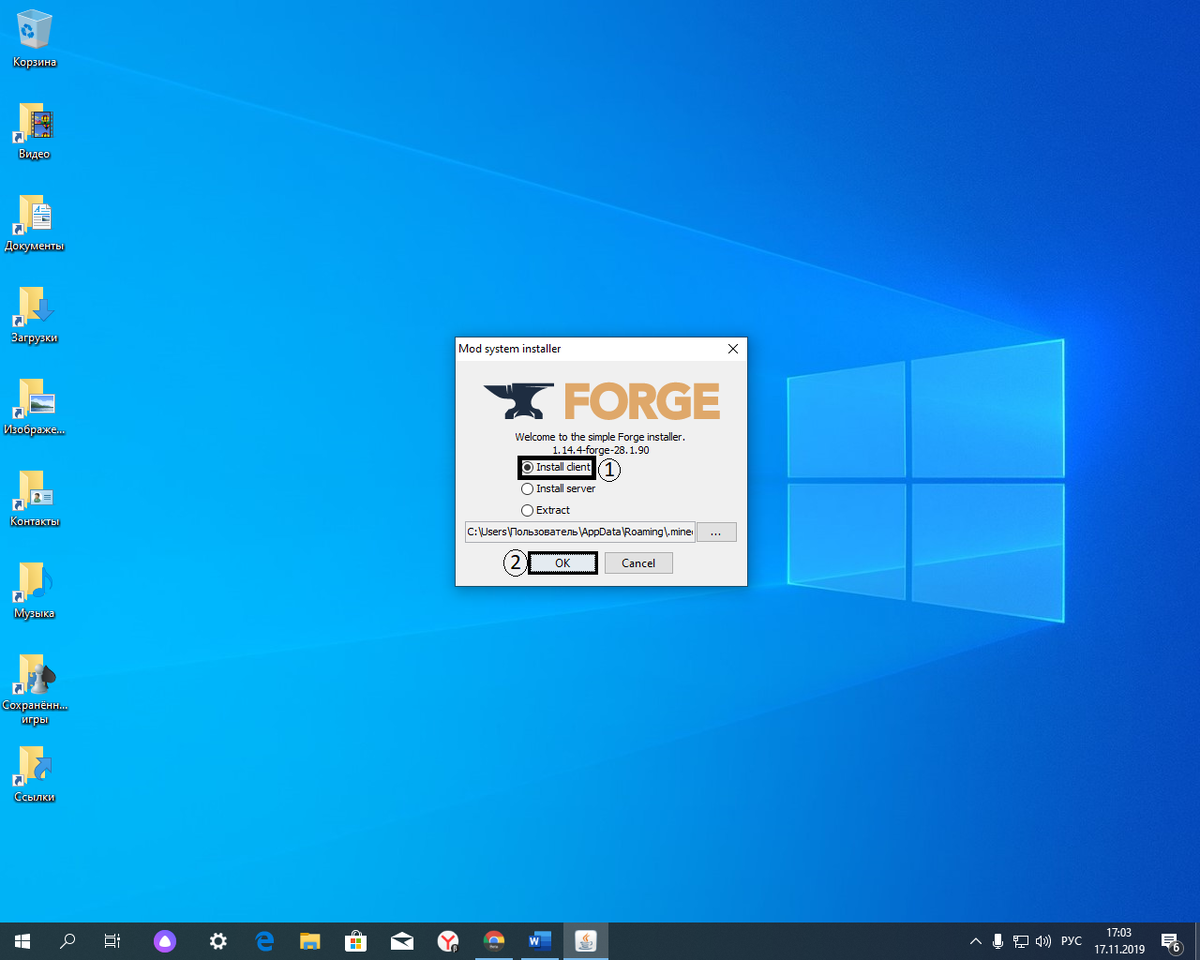Open File Explorer from the taskbar
The image size is (1200, 960).
[310, 941]
